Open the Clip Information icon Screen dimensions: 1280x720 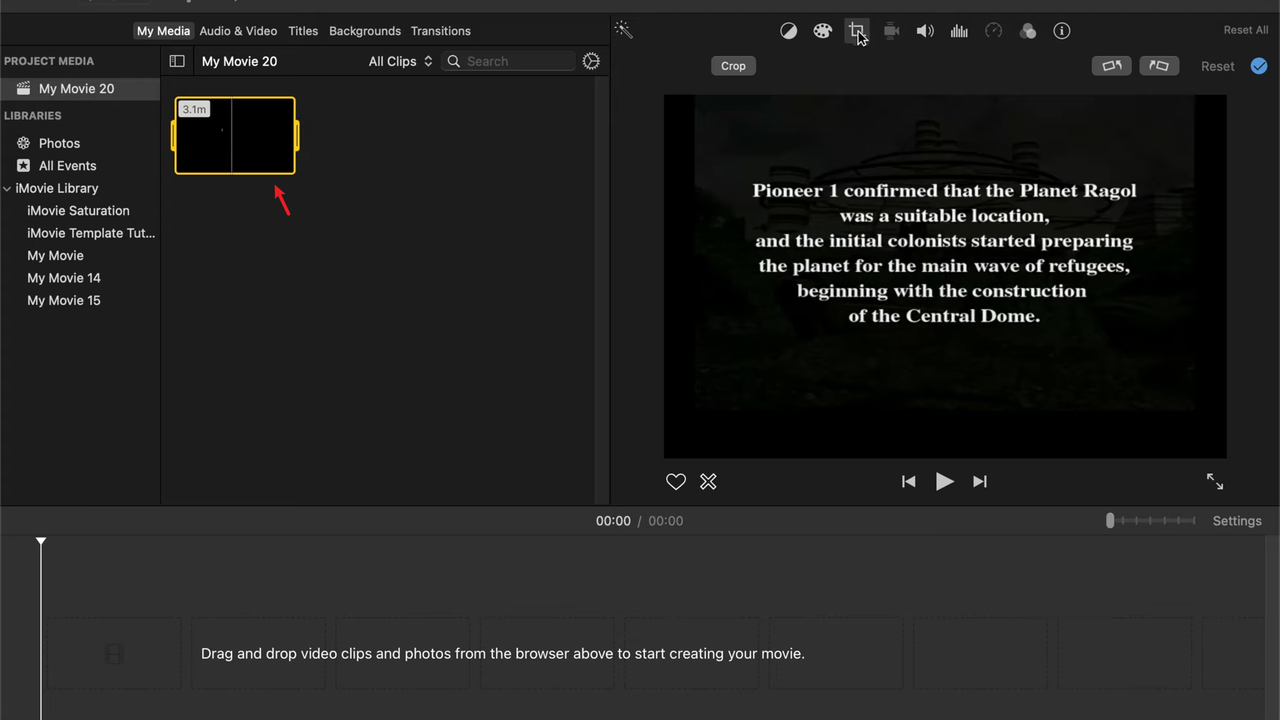click(1062, 31)
